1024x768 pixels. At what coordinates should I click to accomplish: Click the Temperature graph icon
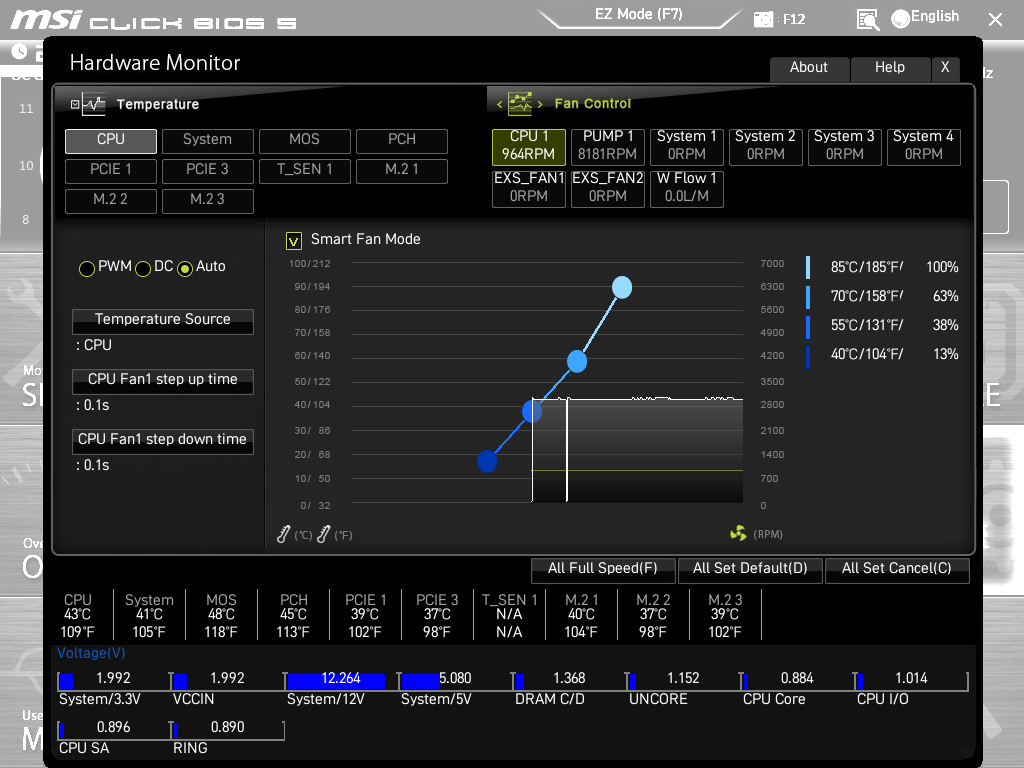93,104
